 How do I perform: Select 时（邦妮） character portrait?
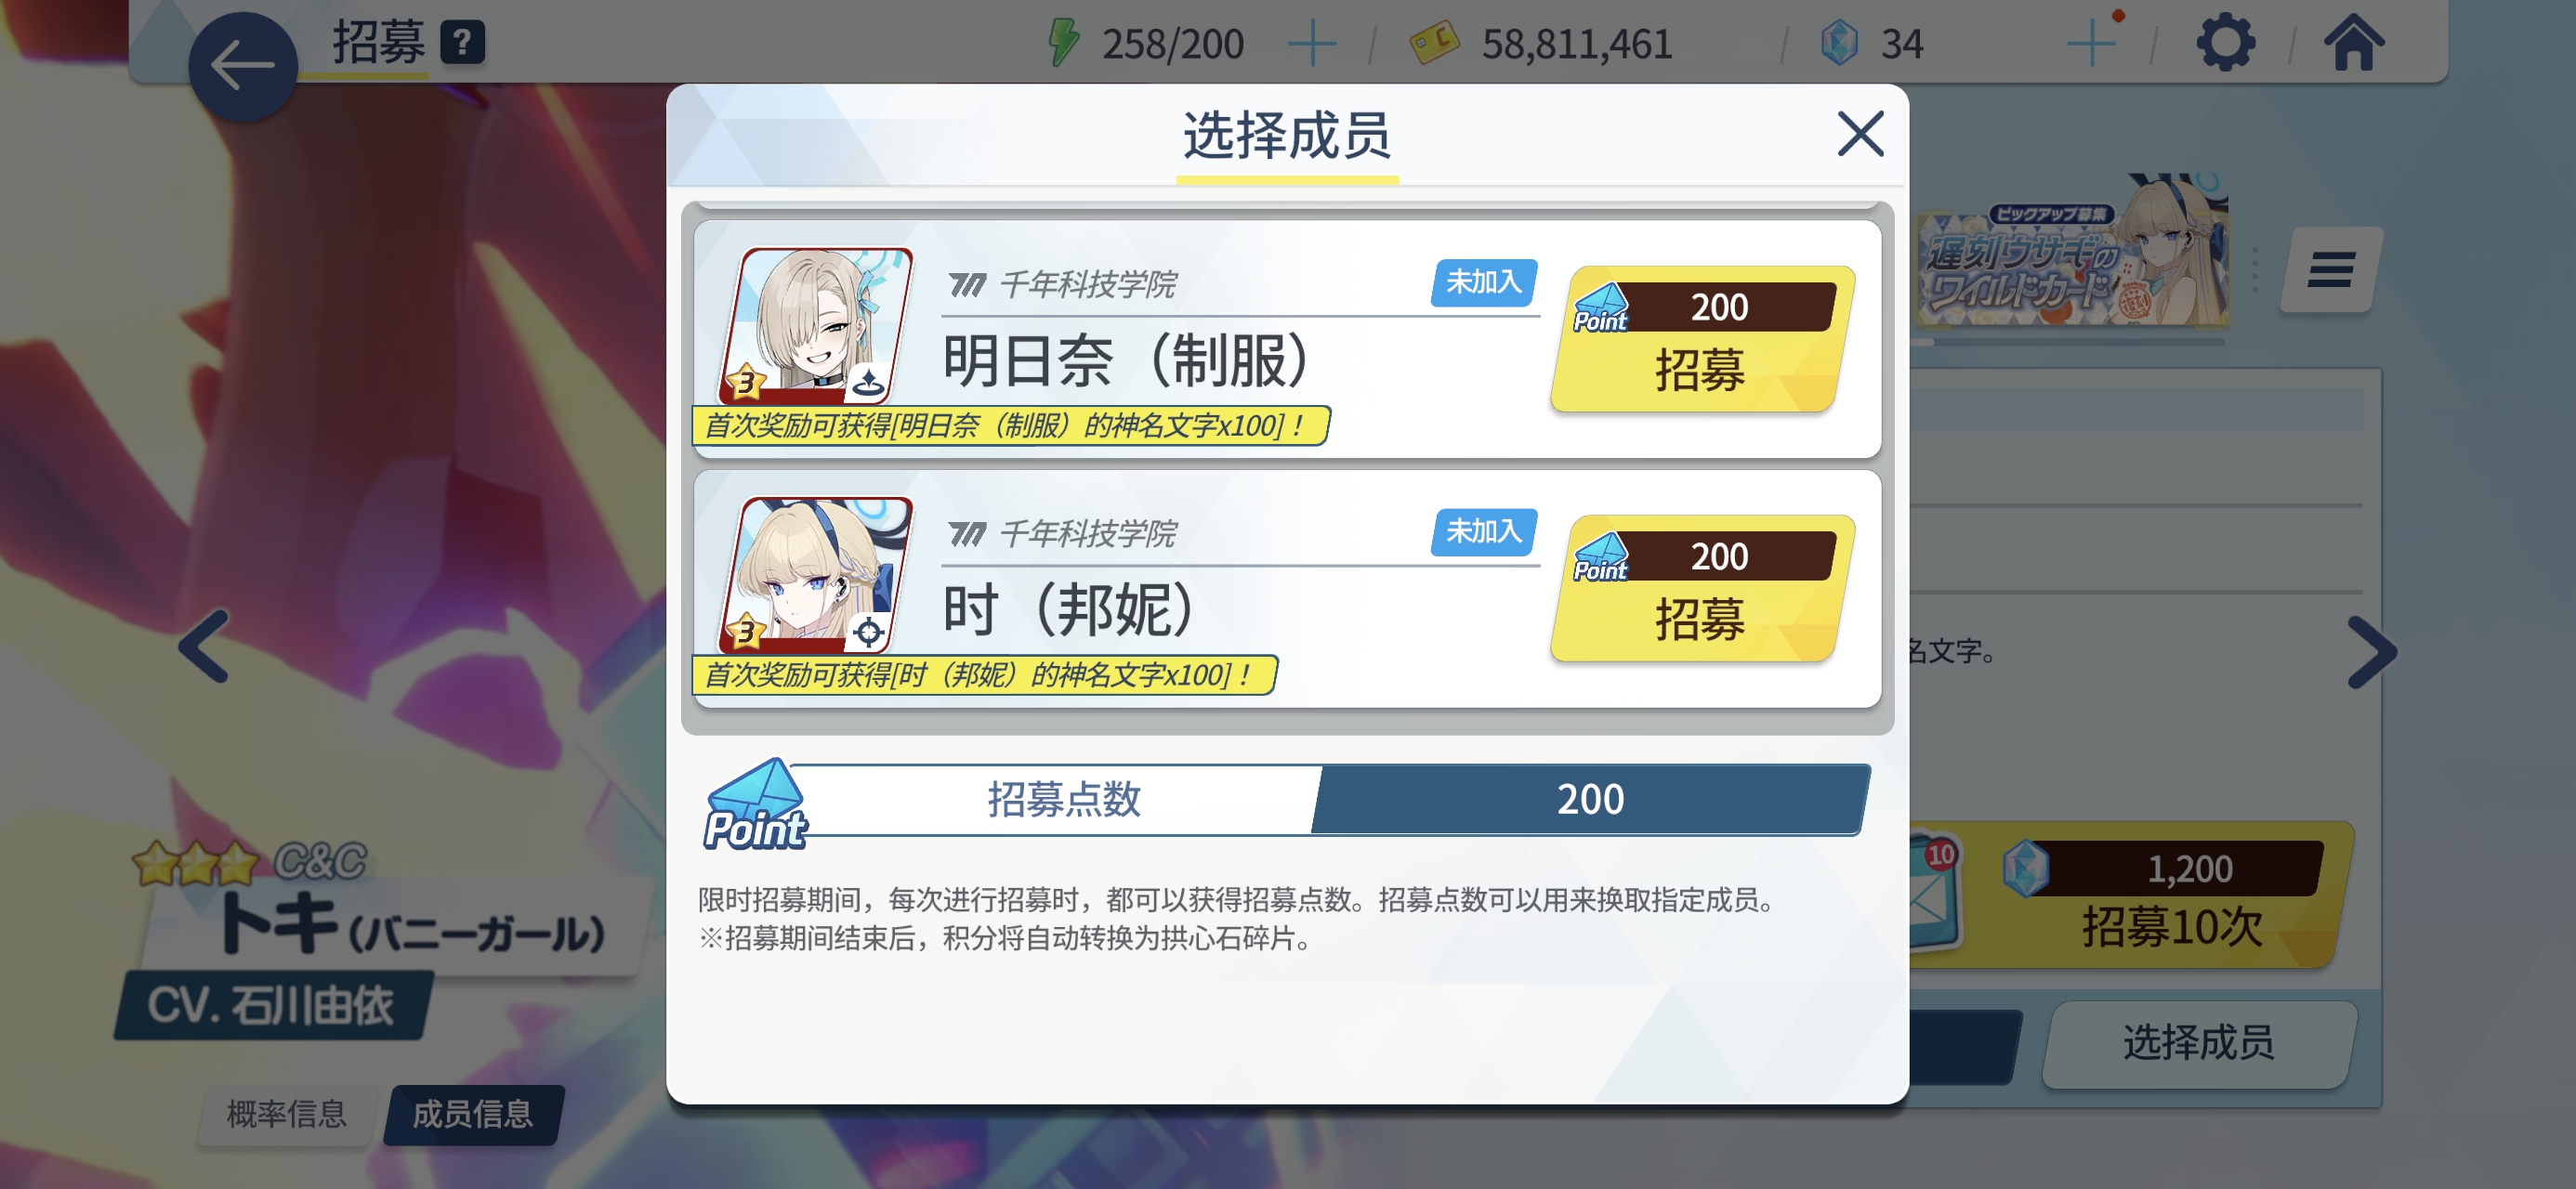click(x=815, y=575)
